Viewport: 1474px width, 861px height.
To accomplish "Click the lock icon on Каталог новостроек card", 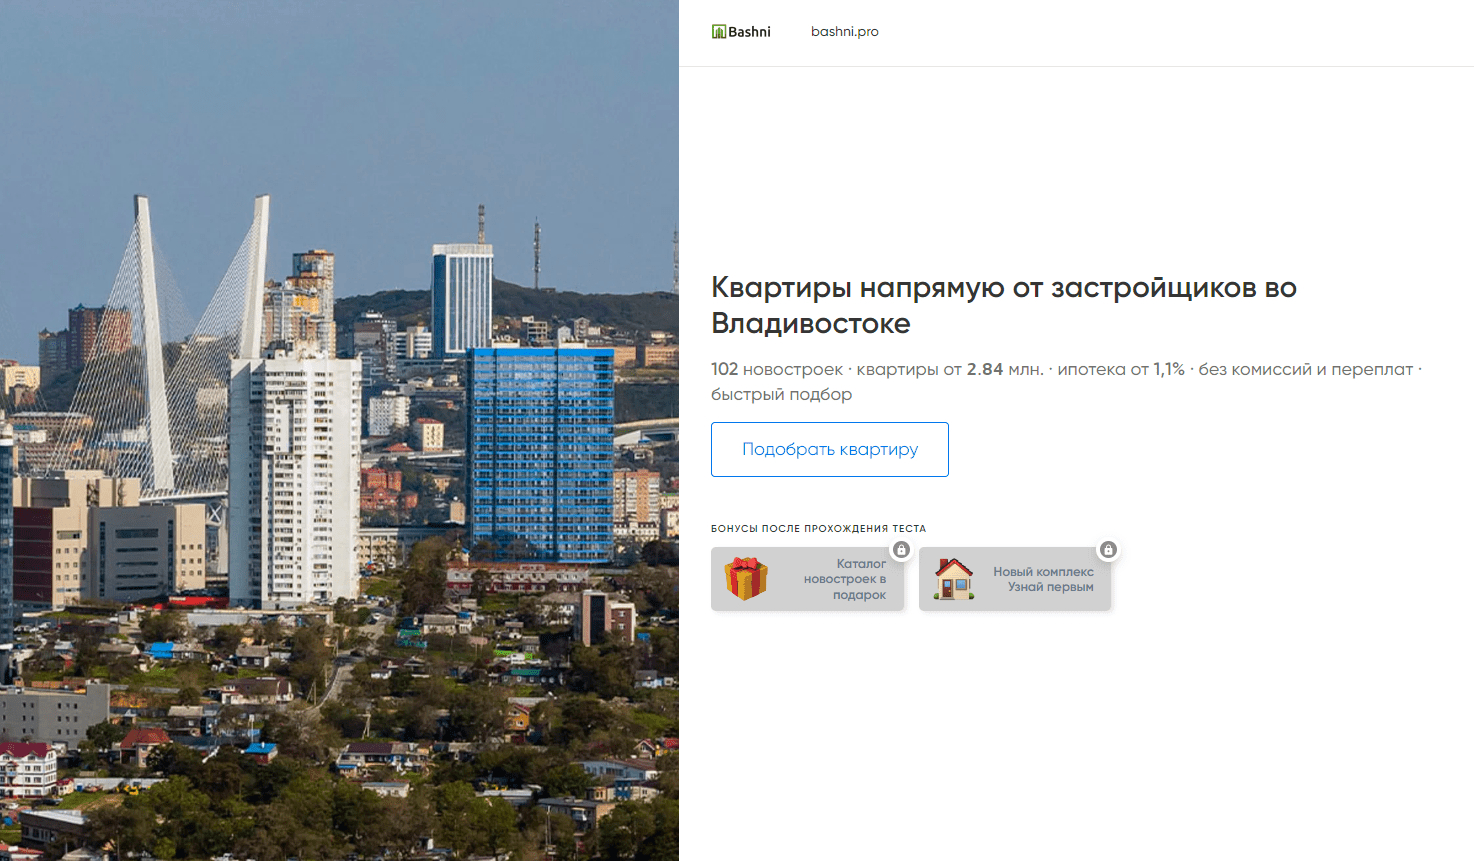I will point(901,550).
